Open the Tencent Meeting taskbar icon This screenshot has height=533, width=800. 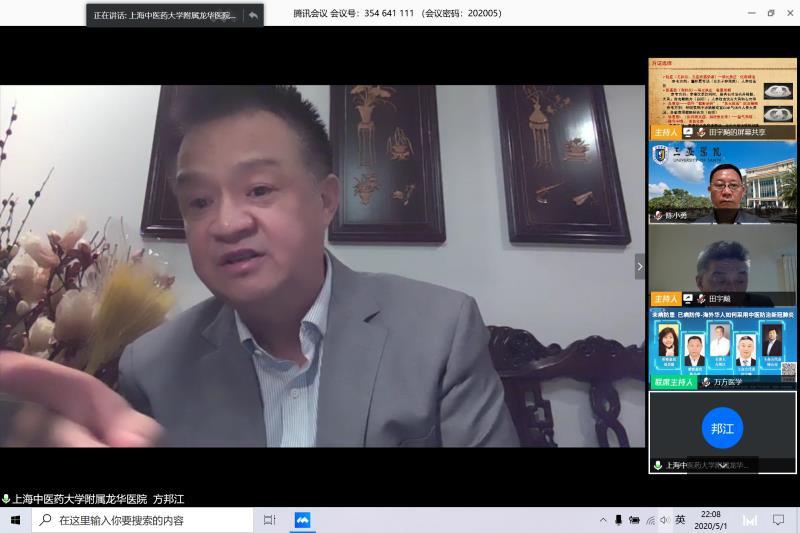pyautogui.click(x=302, y=520)
